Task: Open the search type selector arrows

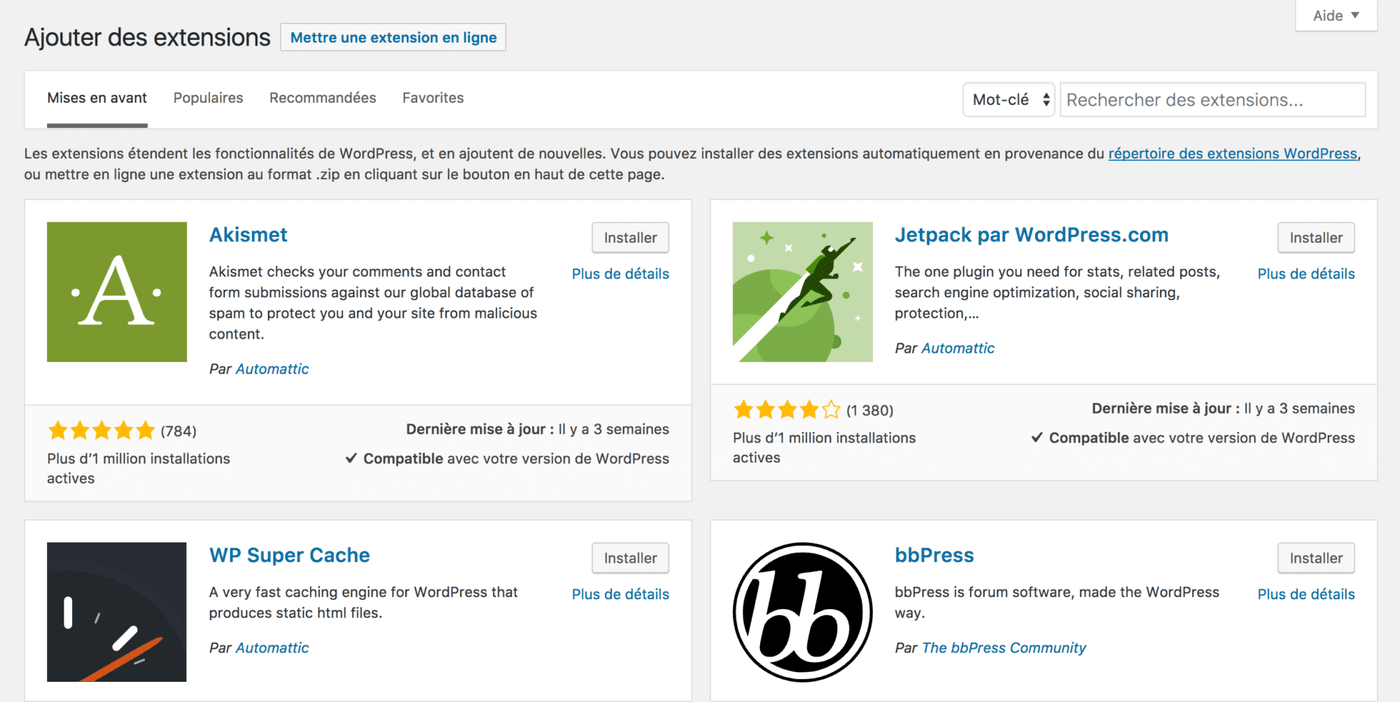Action: 1046,99
